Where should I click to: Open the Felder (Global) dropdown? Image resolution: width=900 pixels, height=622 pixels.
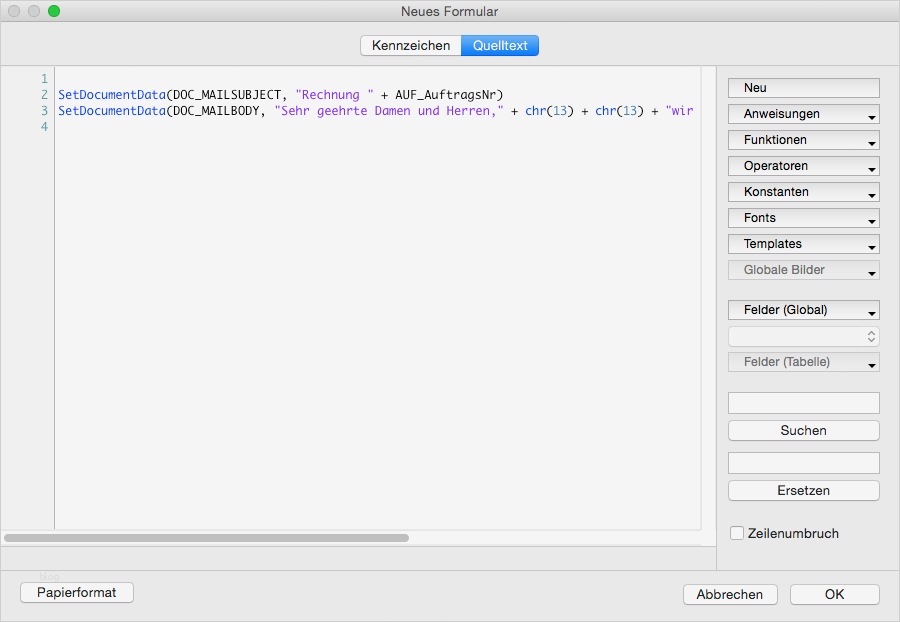[804, 310]
